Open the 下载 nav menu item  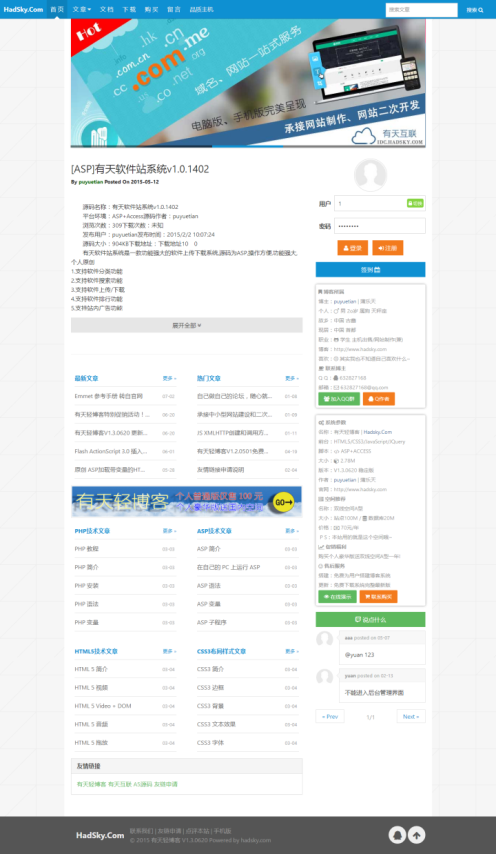(x=129, y=9)
